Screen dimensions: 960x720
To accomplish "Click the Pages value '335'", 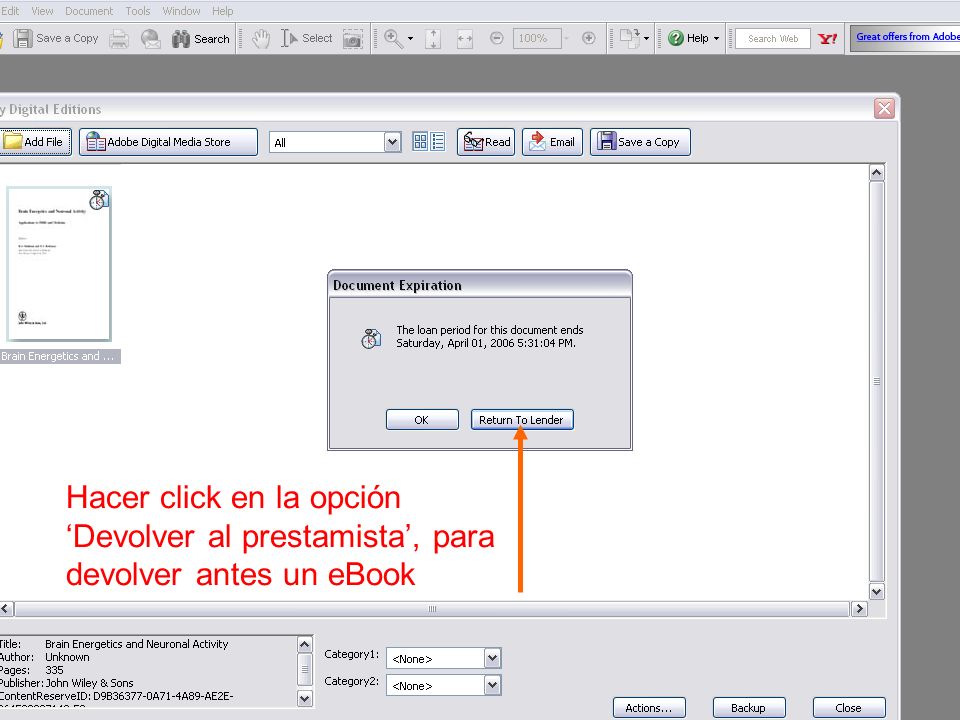I will tap(54, 670).
